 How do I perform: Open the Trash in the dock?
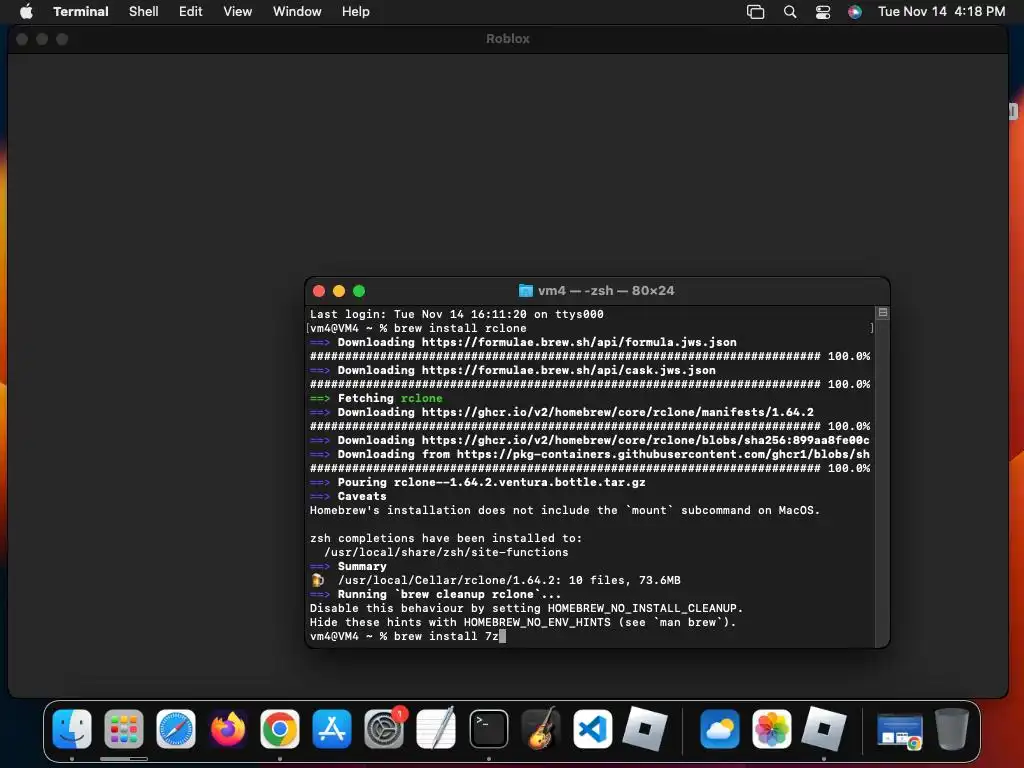click(952, 729)
